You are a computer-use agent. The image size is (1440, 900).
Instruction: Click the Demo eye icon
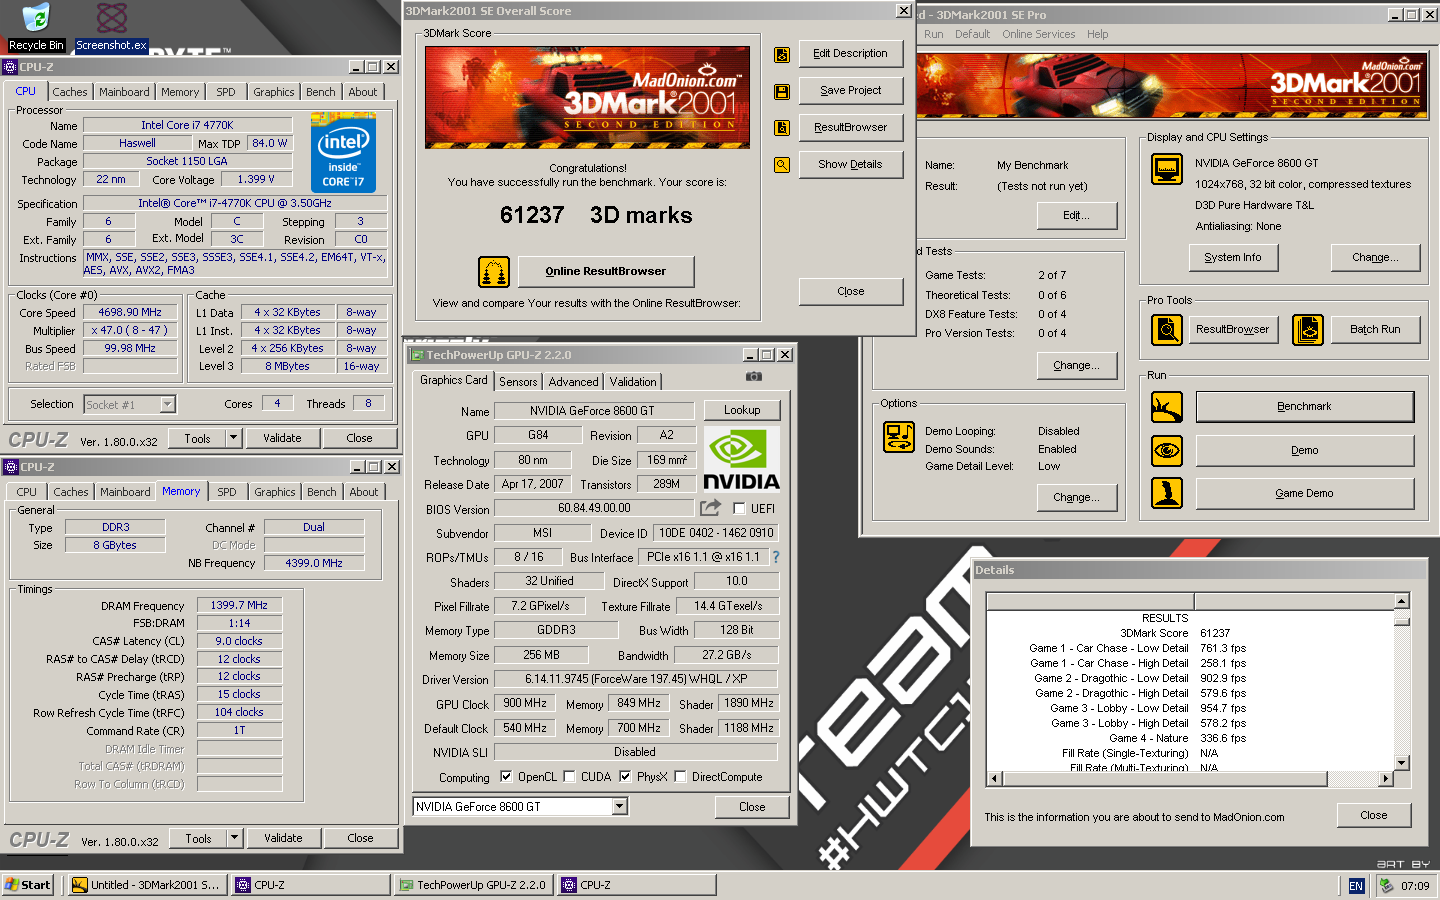click(1166, 451)
